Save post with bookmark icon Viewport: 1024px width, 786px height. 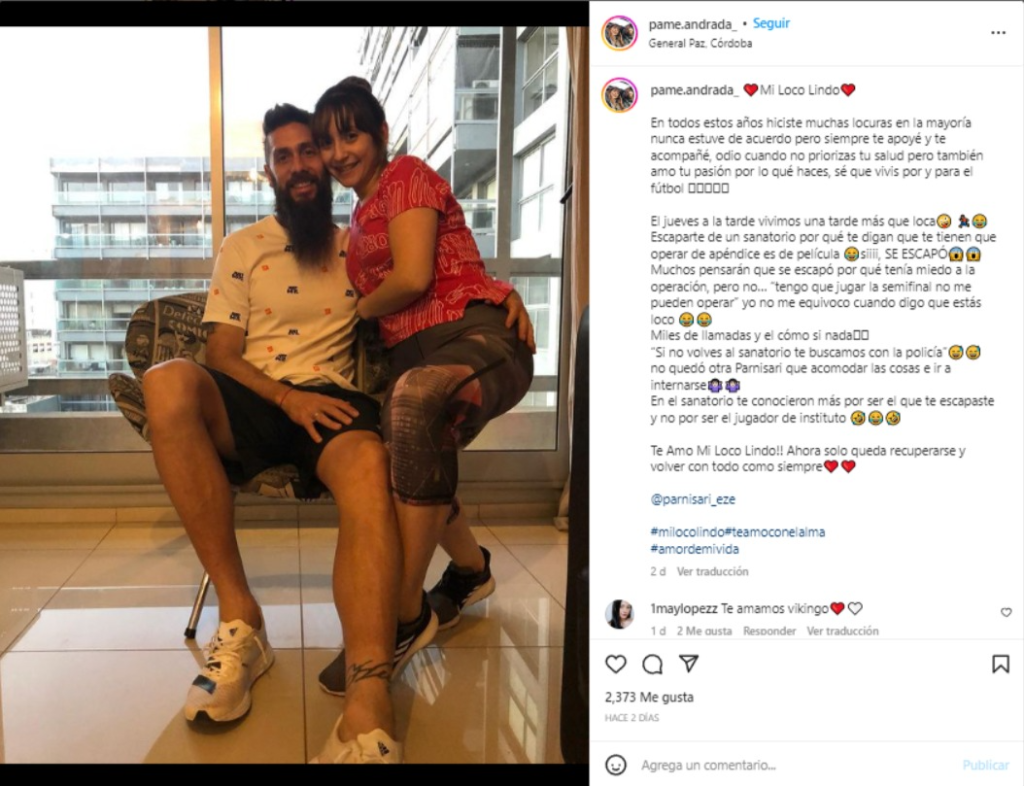1000,665
